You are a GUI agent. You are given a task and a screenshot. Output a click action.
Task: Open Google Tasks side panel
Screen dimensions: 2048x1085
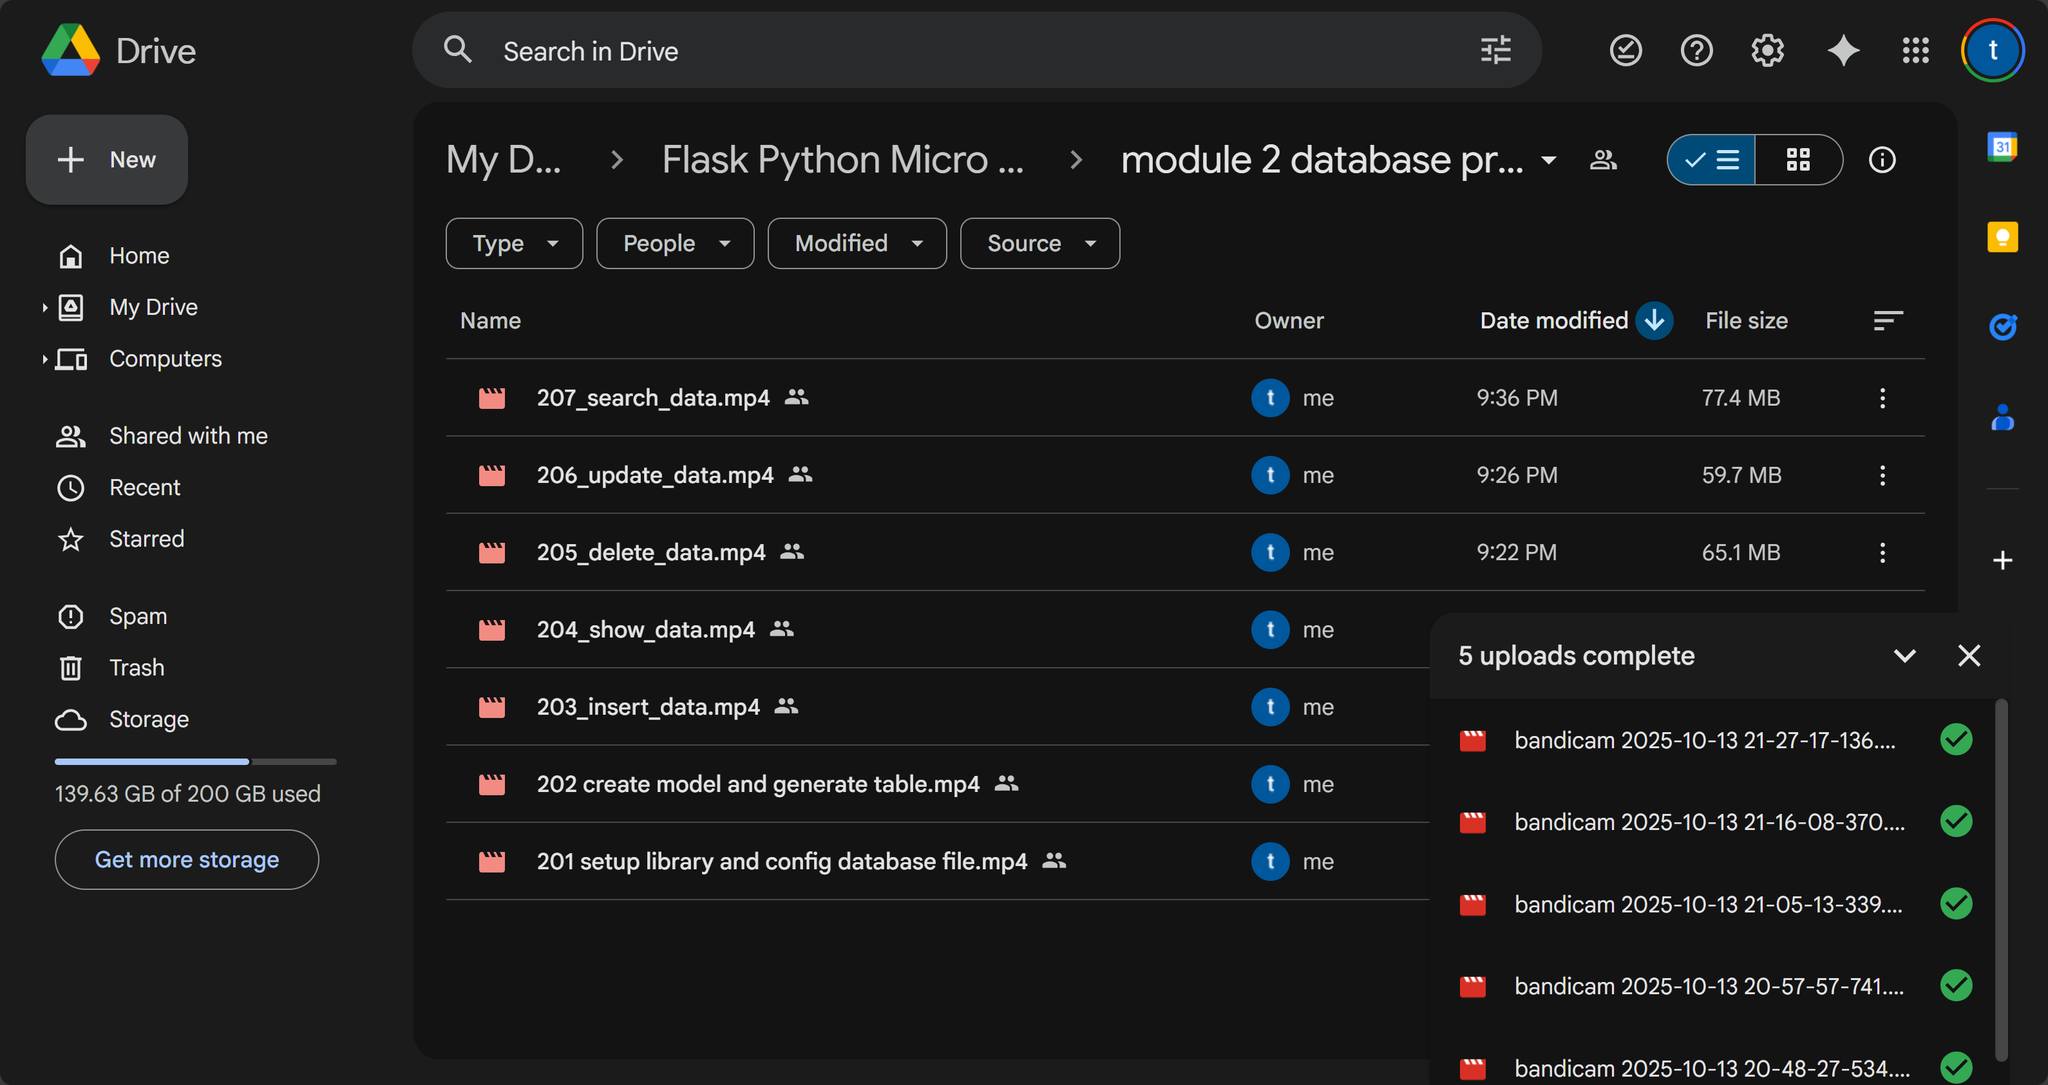point(2002,327)
